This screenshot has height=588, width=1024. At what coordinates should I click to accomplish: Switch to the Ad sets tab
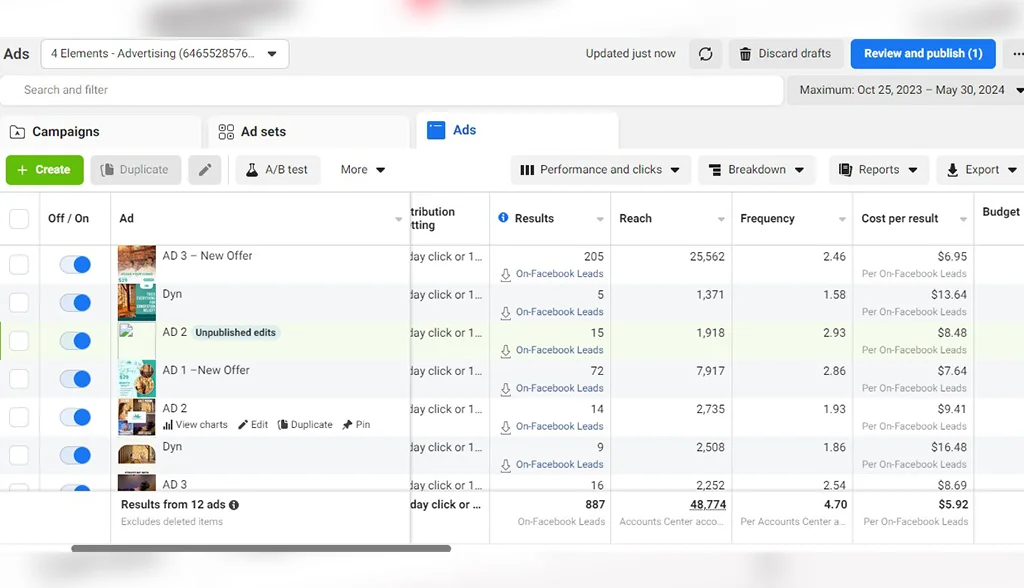pyautogui.click(x=309, y=132)
